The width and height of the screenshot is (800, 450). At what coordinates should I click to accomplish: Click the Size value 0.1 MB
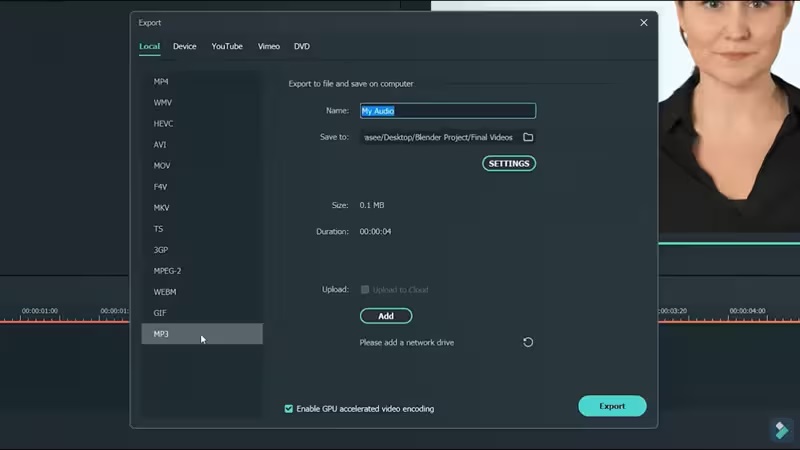pyautogui.click(x=372, y=205)
